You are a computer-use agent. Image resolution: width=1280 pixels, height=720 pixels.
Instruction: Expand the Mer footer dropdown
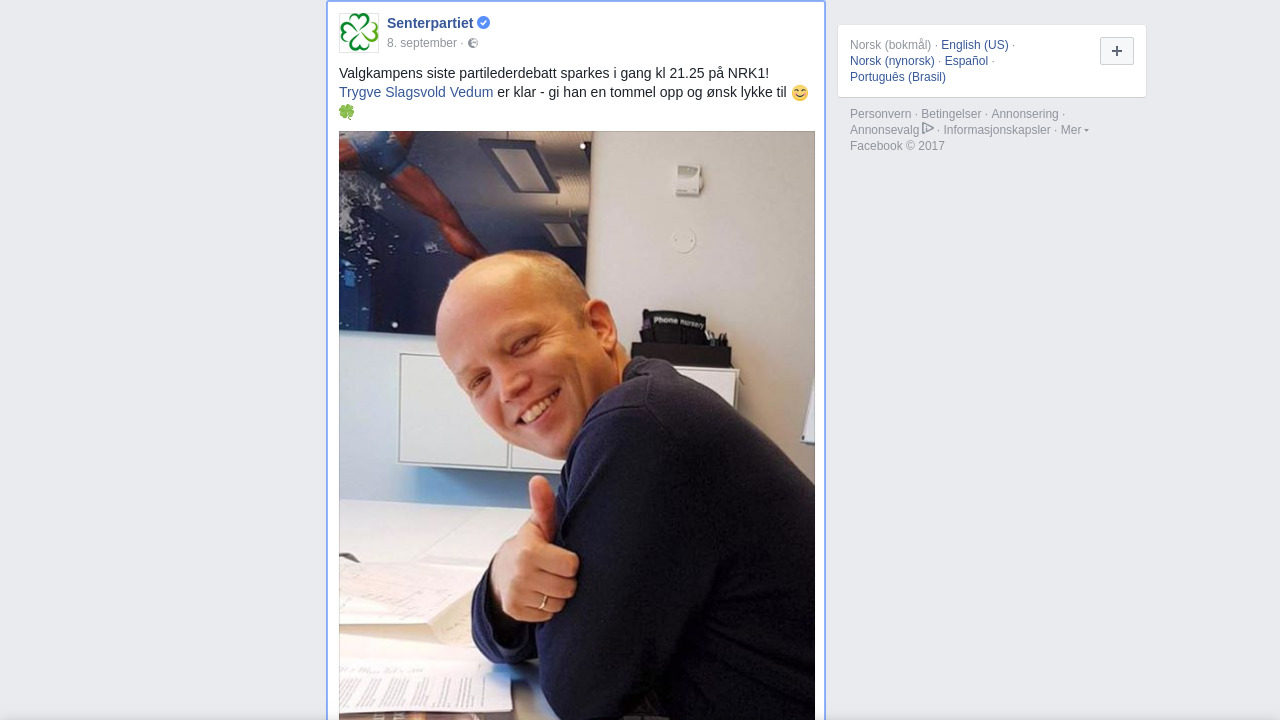(x=1074, y=130)
